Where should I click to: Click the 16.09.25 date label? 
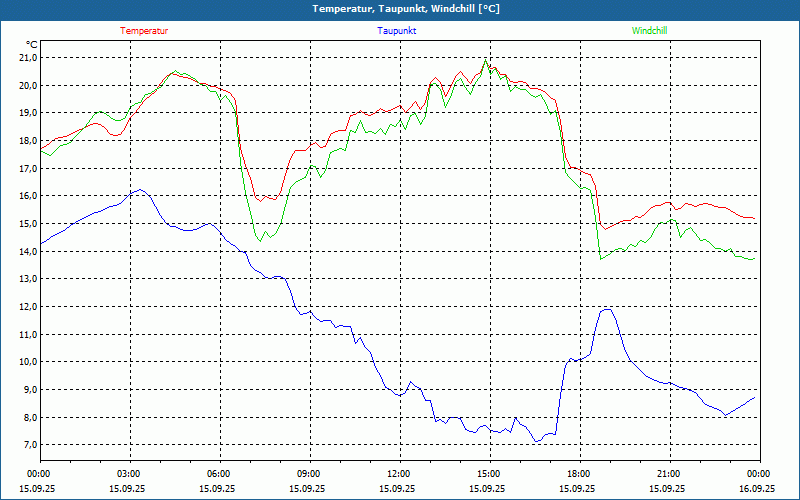point(756,489)
